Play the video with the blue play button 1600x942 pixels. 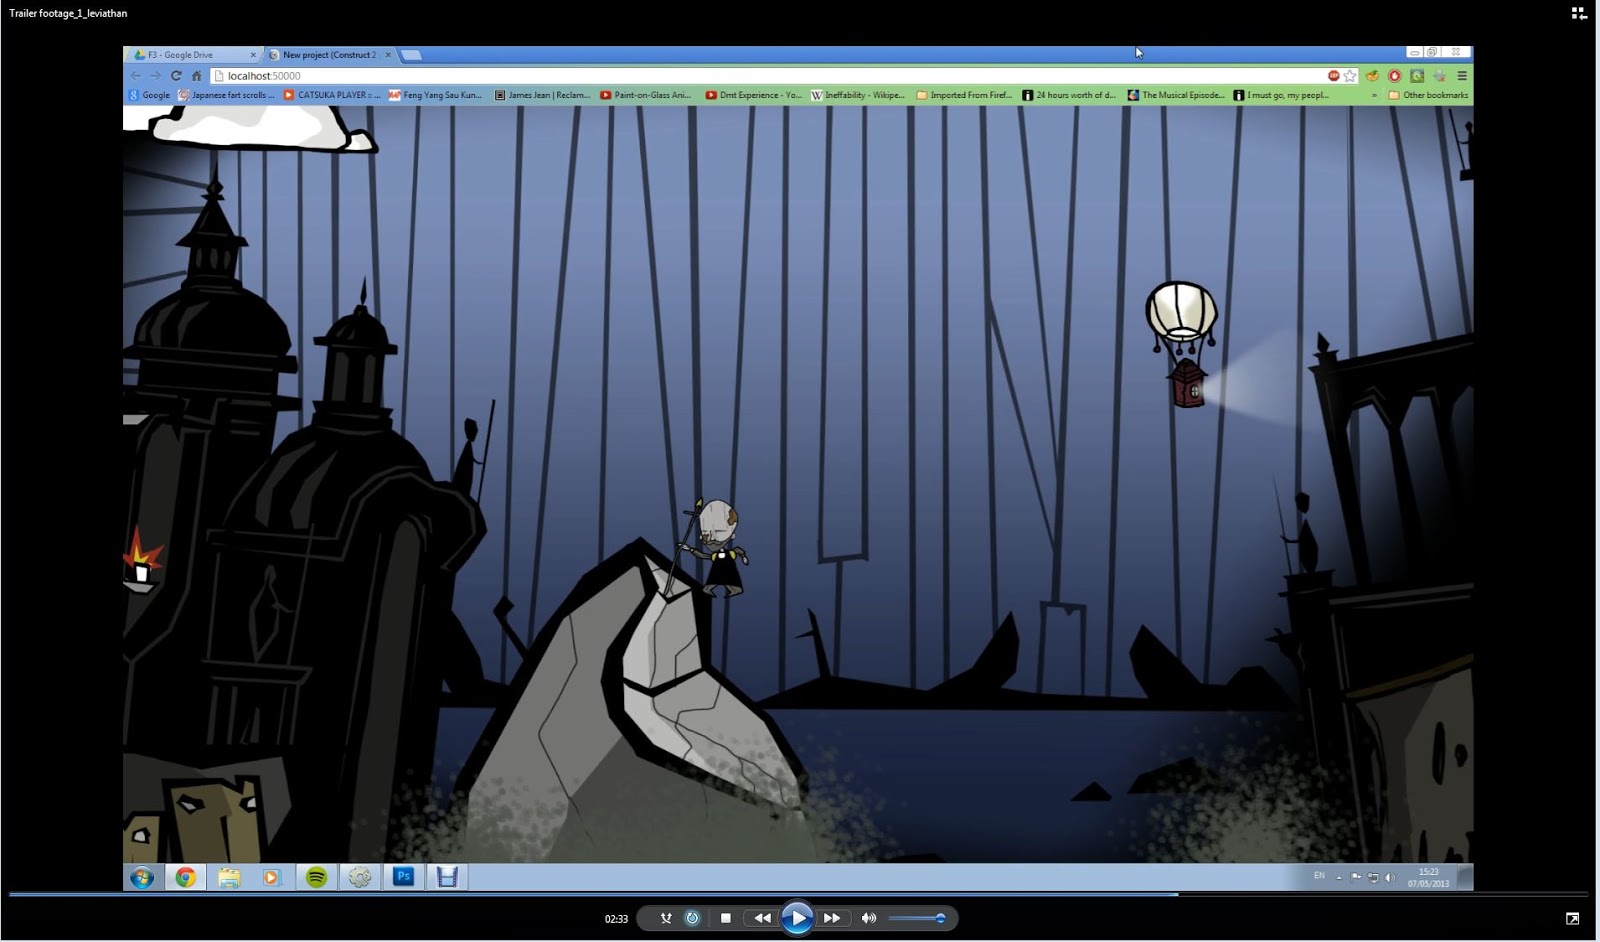tap(797, 918)
